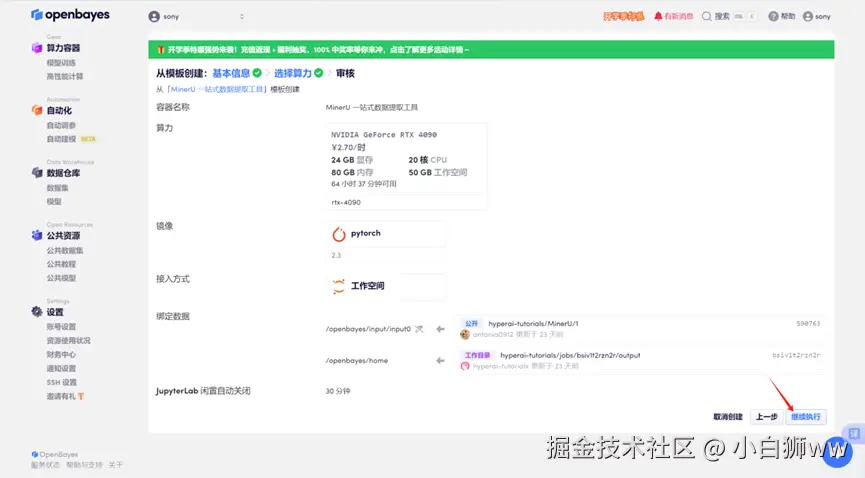Click hyperai-tutorials avatar icon

[x=465, y=367]
